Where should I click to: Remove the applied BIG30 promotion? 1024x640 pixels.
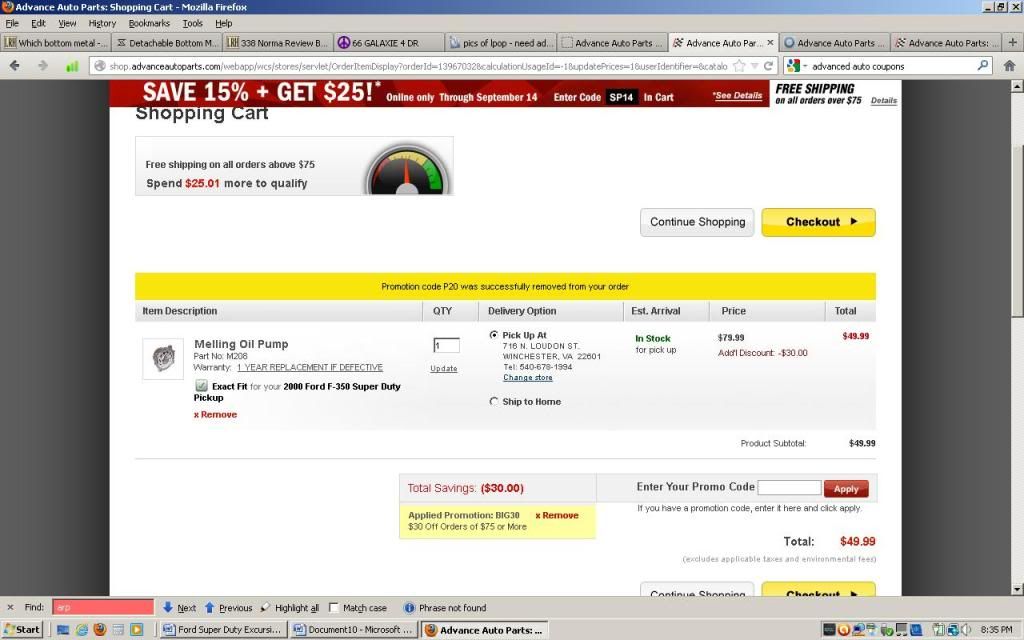coord(557,515)
